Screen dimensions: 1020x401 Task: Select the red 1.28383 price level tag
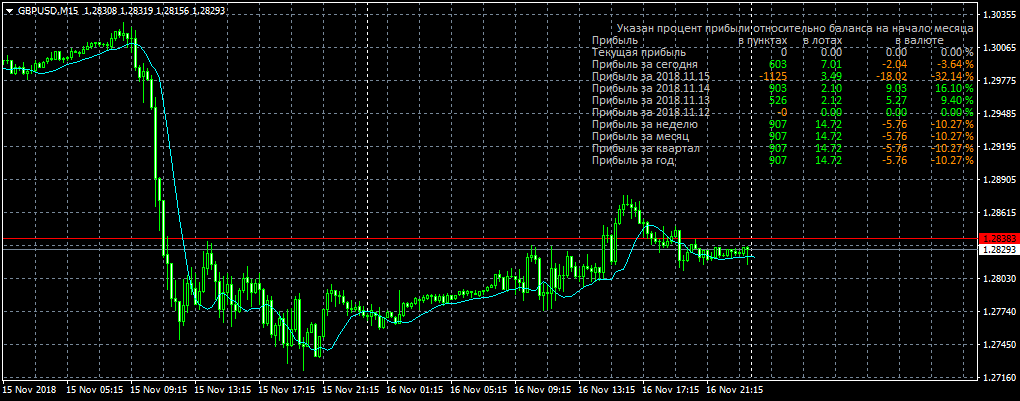[999, 239]
